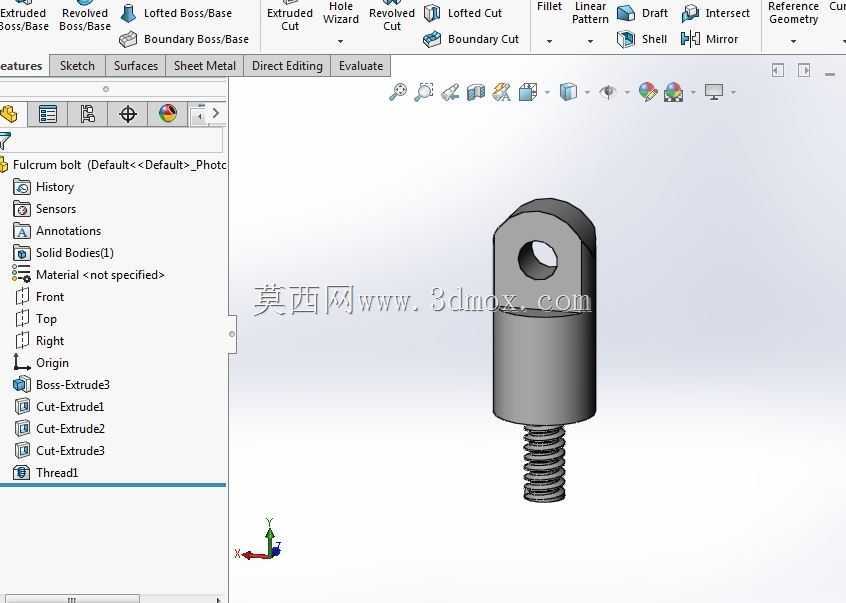The width and height of the screenshot is (846, 603).
Task: Open the View Settings dropdown arrow
Action: (733, 93)
